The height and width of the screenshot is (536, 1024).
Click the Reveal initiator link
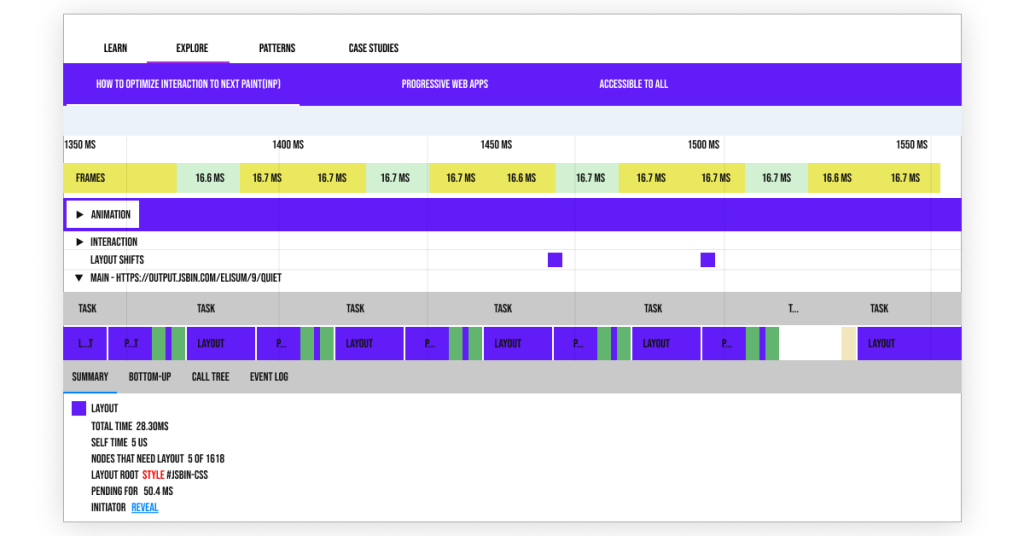point(145,508)
